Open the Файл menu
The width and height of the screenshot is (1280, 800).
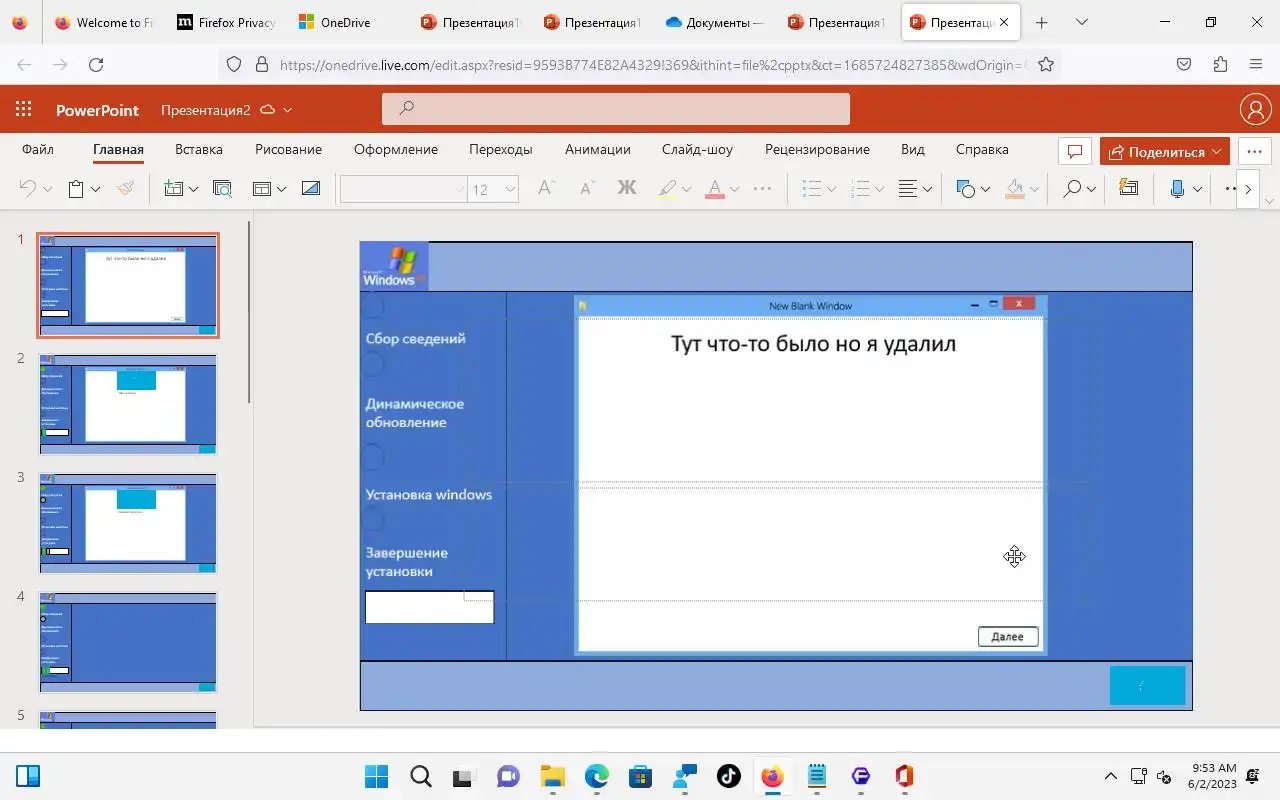[x=38, y=149]
